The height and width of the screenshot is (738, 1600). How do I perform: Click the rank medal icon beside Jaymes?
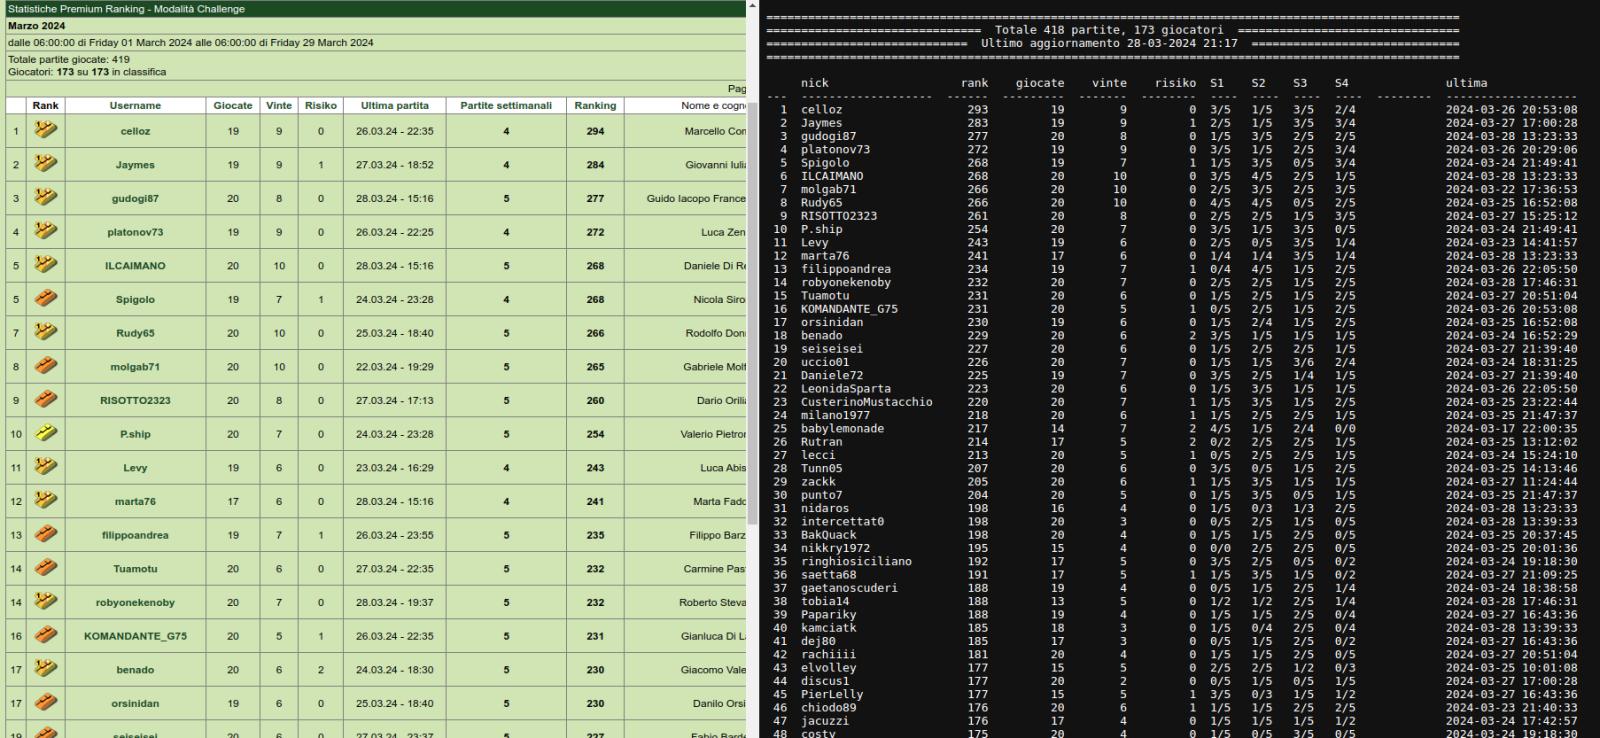[x=45, y=164]
